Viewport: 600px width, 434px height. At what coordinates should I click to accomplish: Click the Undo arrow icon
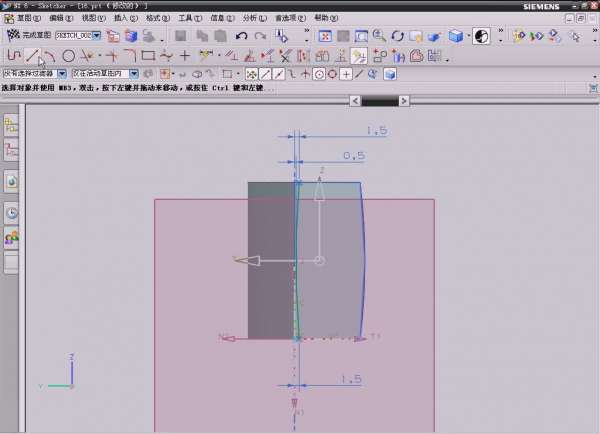pos(241,36)
